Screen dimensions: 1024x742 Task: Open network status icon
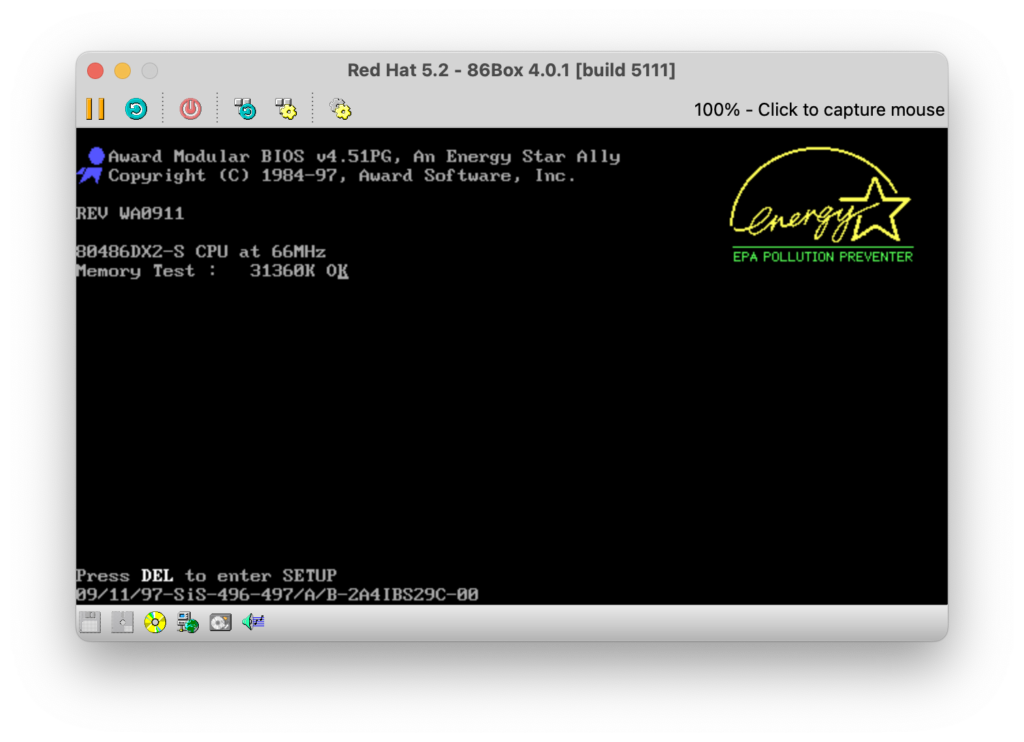click(187, 622)
